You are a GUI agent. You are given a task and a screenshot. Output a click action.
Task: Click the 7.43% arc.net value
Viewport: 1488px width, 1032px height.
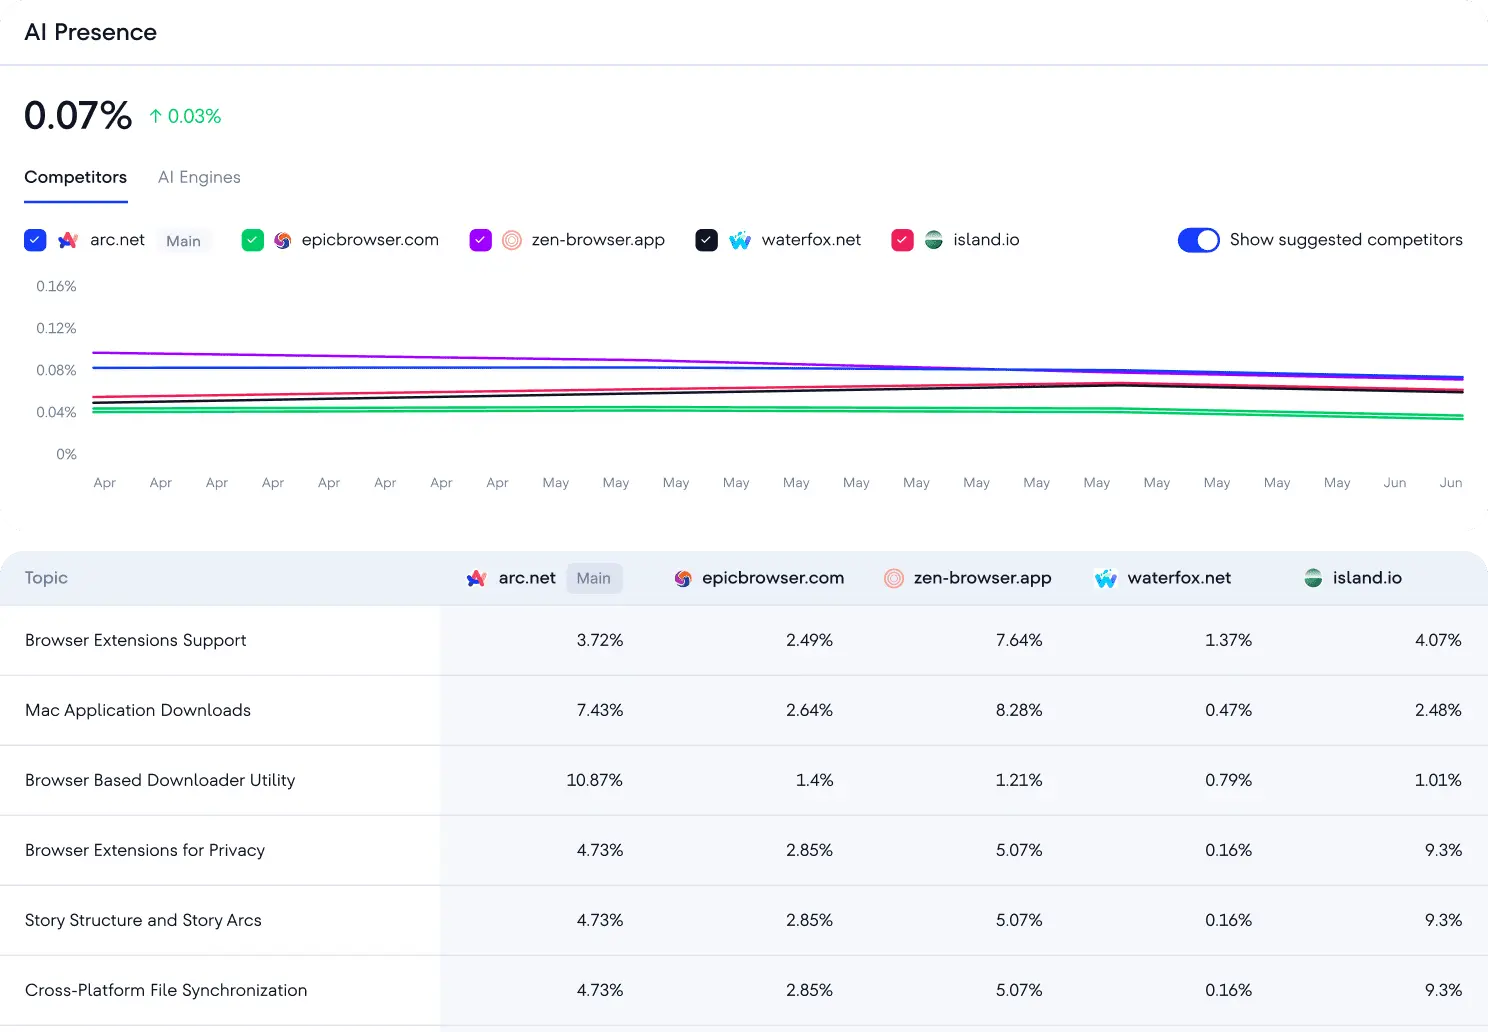600,710
